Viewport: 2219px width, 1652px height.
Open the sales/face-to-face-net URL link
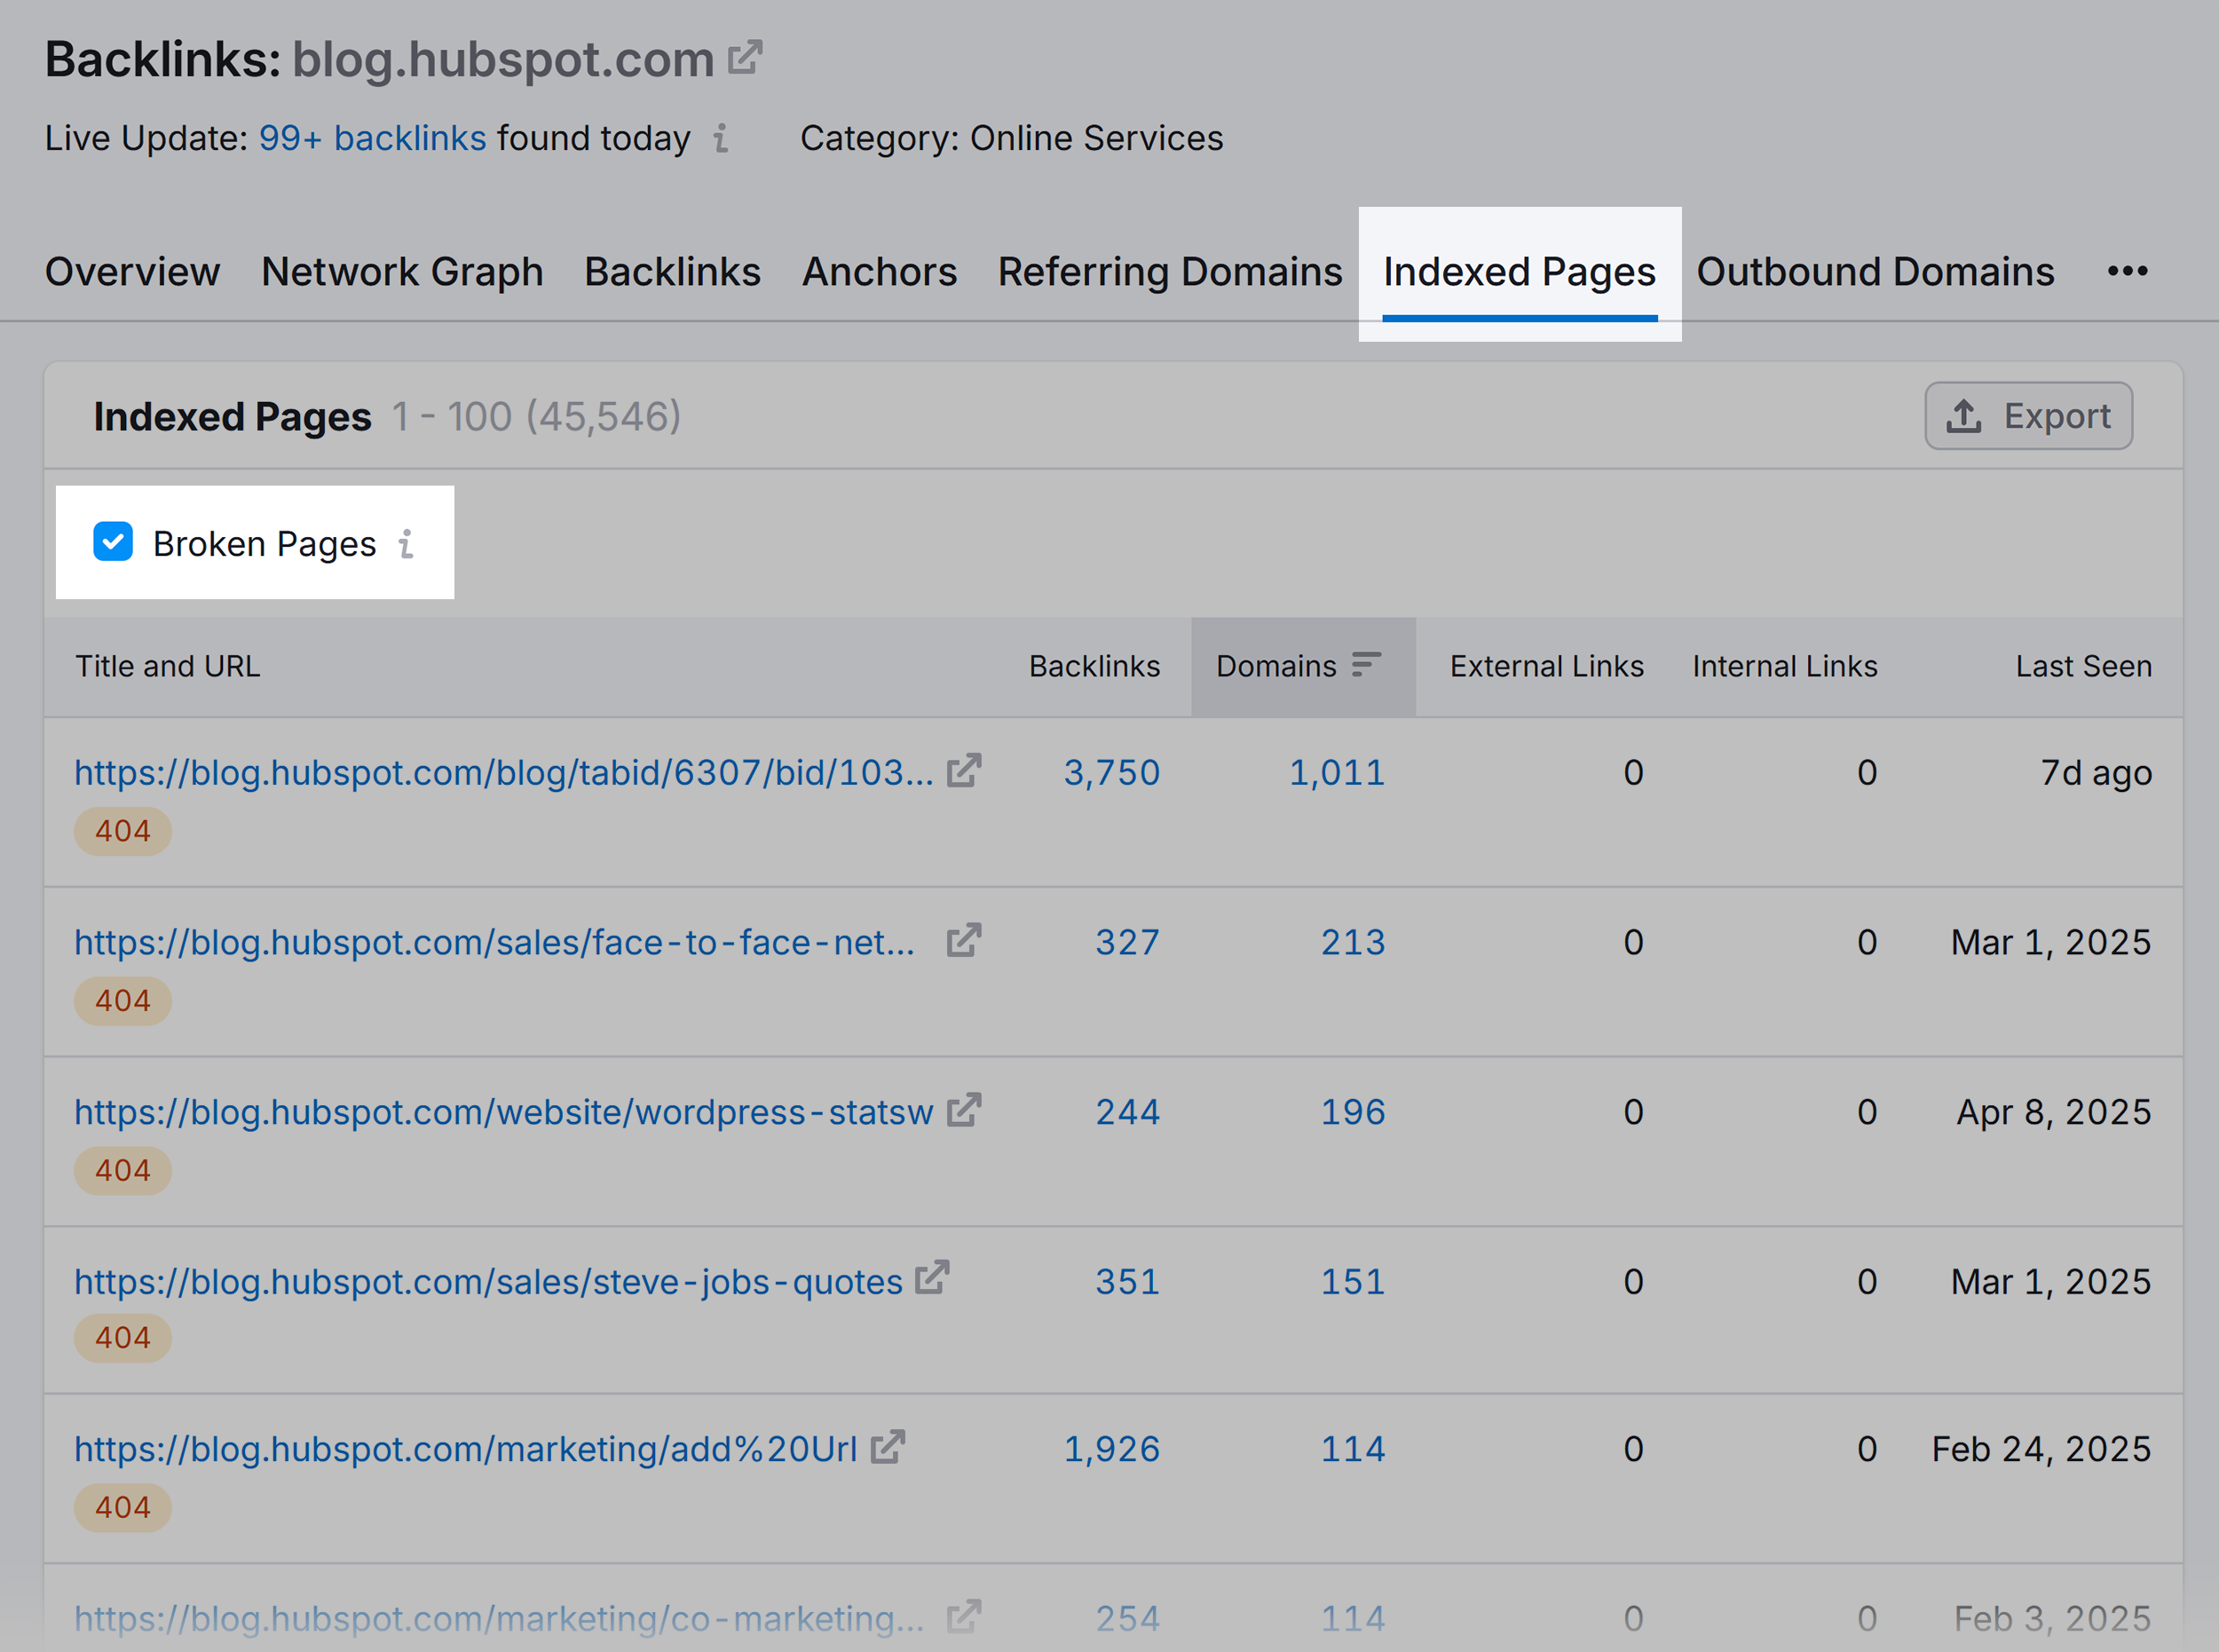tap(494, 942)
